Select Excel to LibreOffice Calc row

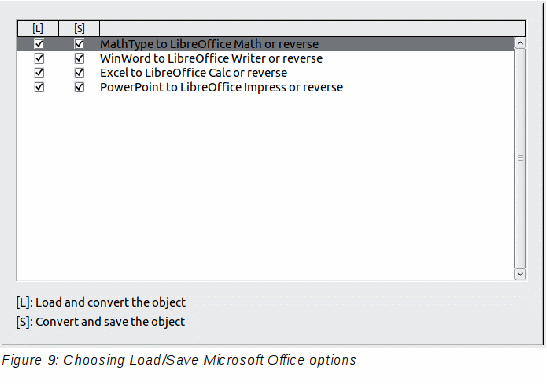pyautogui.click(x=266, y=73)
